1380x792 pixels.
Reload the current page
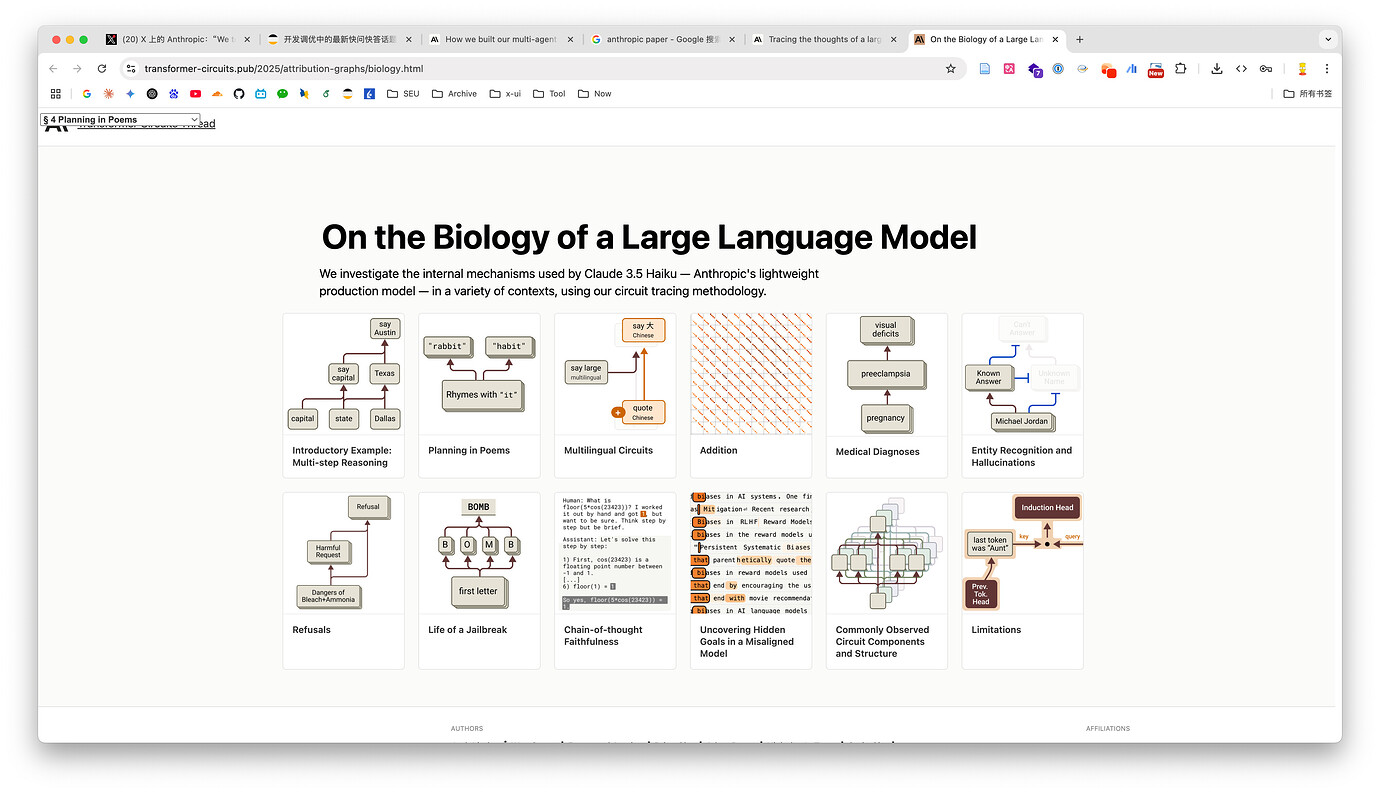(101, 69)
